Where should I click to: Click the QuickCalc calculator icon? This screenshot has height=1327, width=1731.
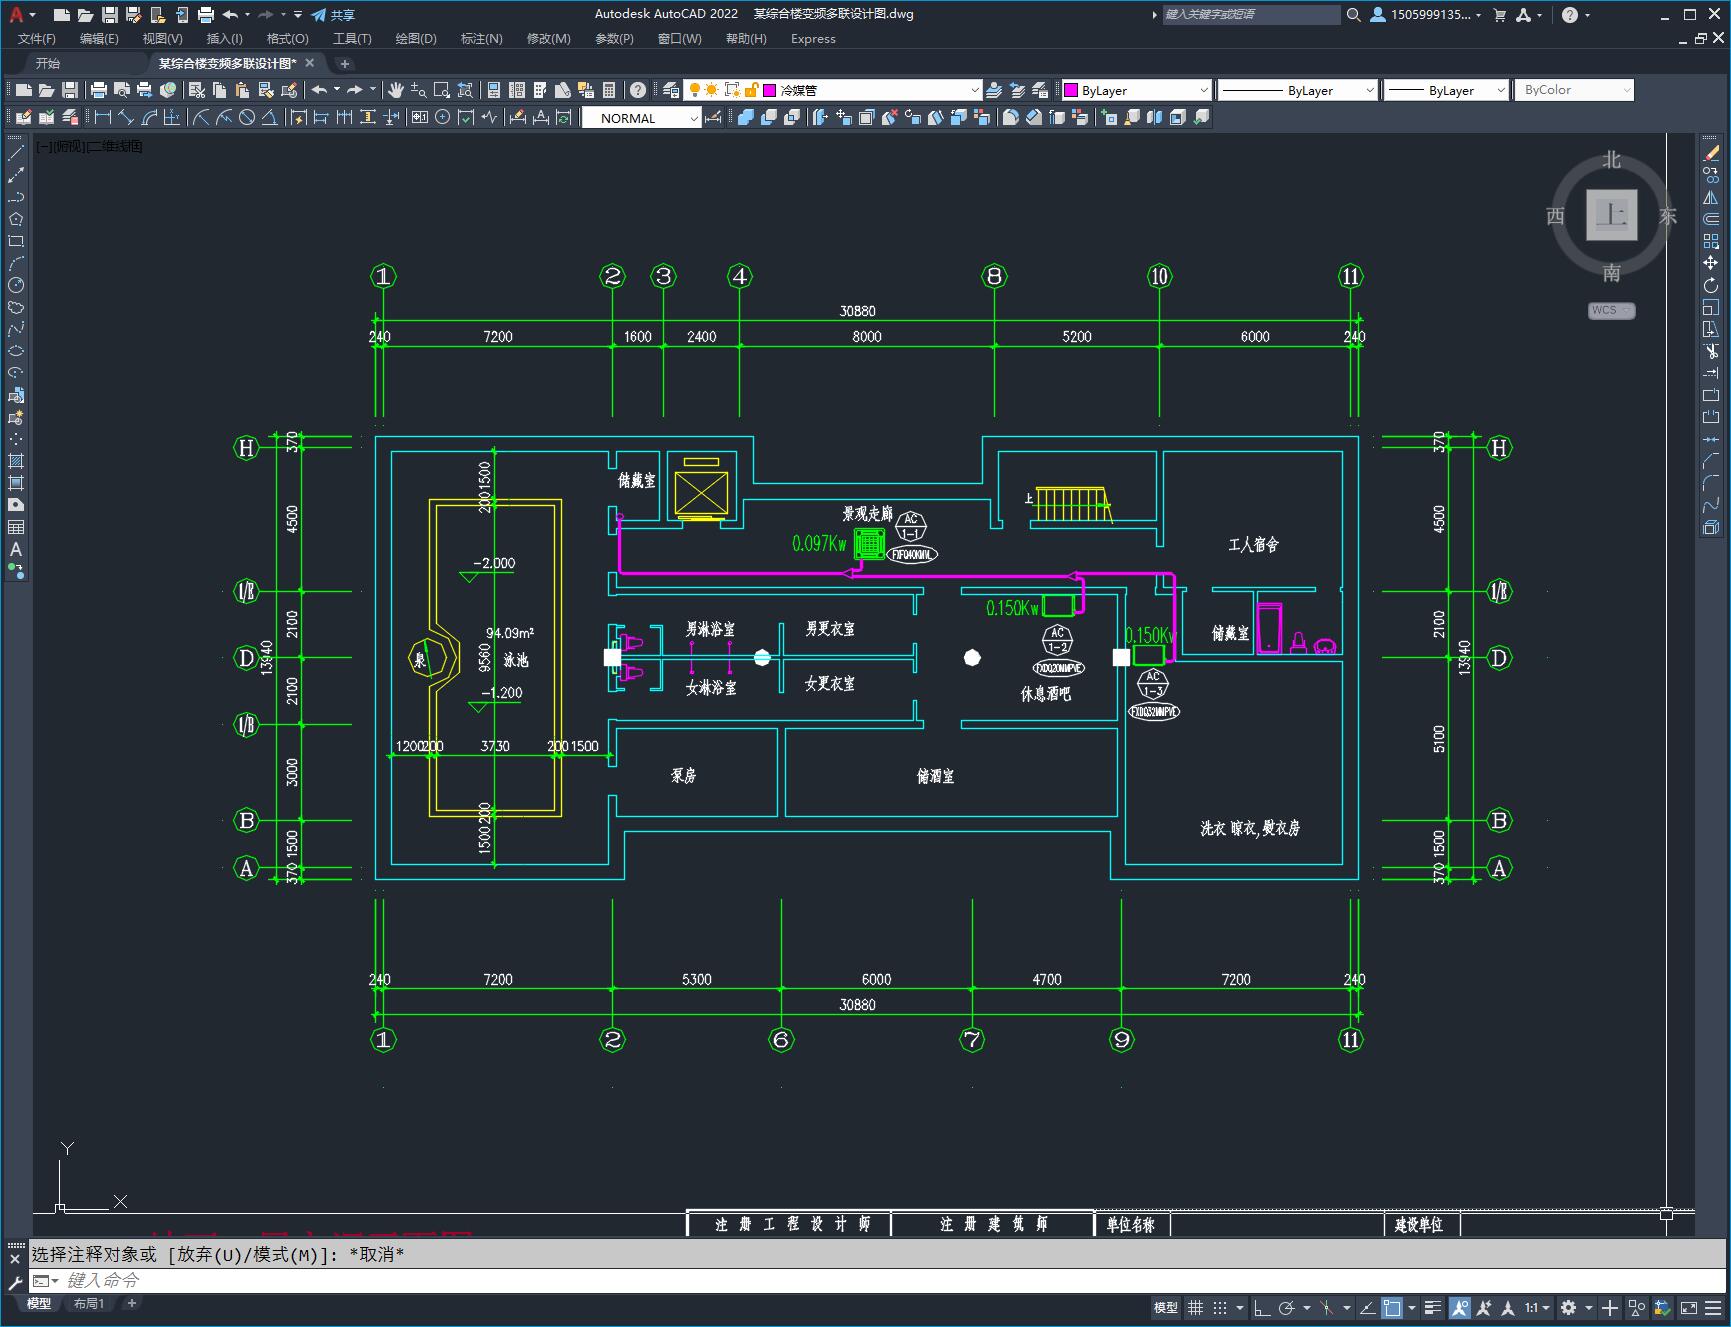[x=609, y=90]
